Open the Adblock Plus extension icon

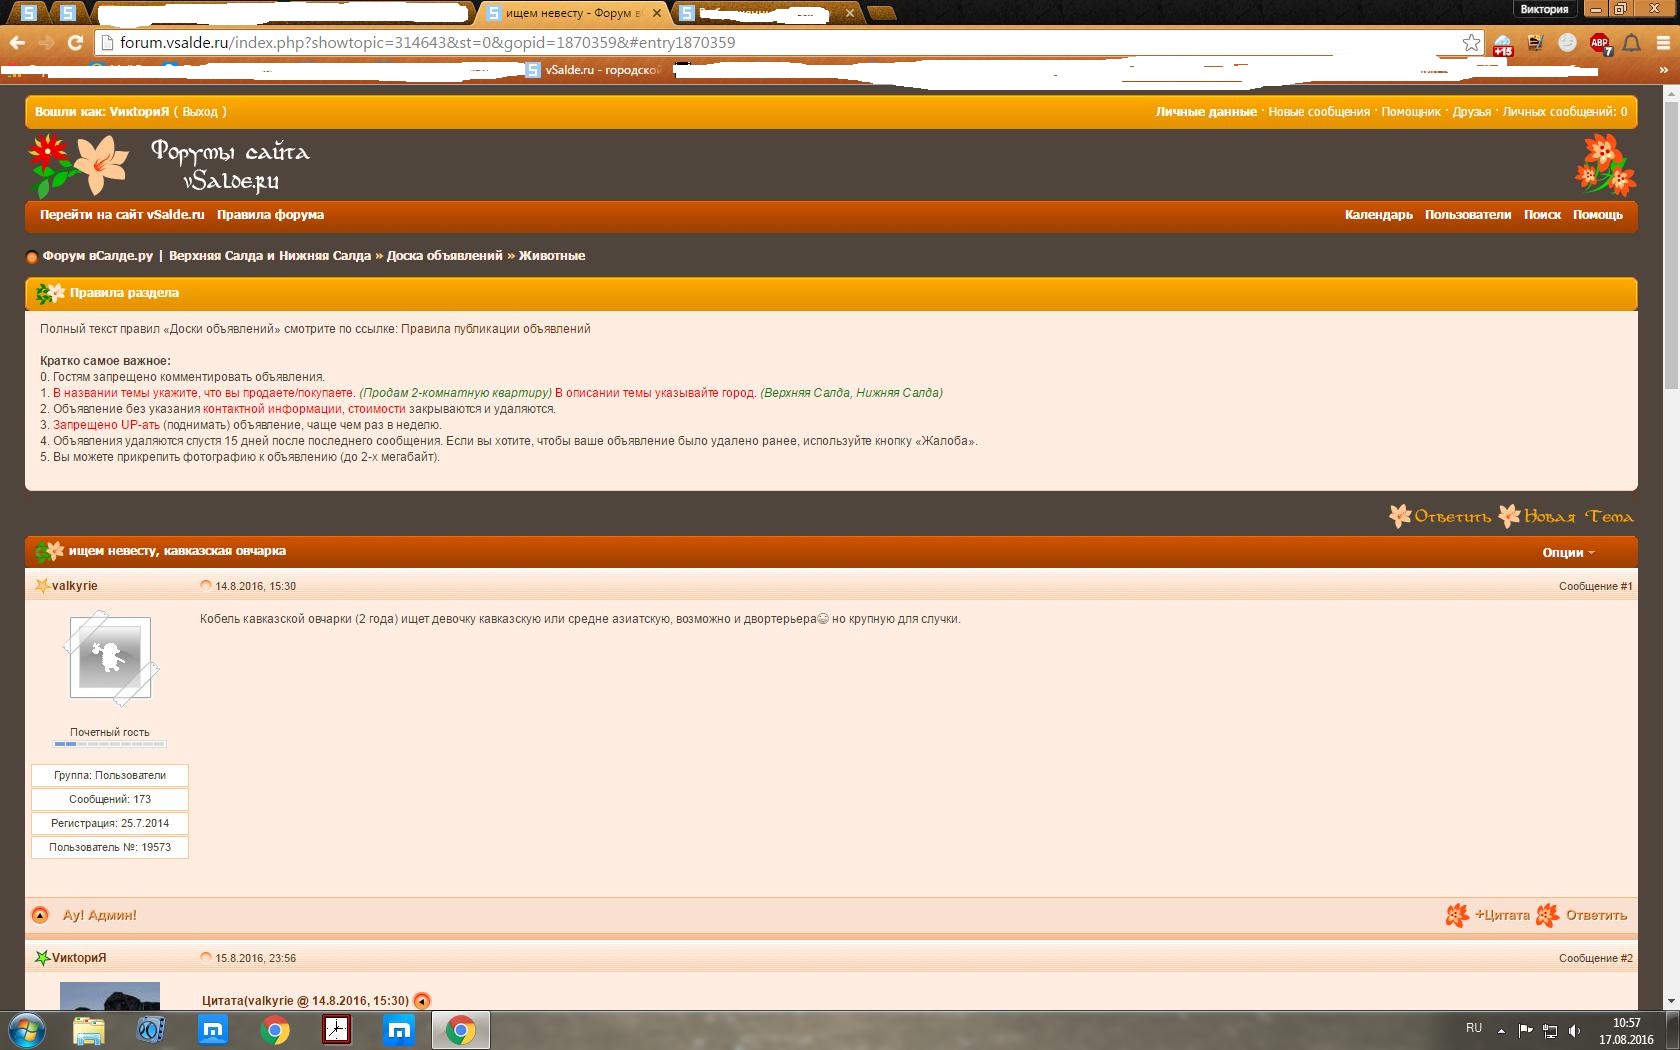point(1599,43)
